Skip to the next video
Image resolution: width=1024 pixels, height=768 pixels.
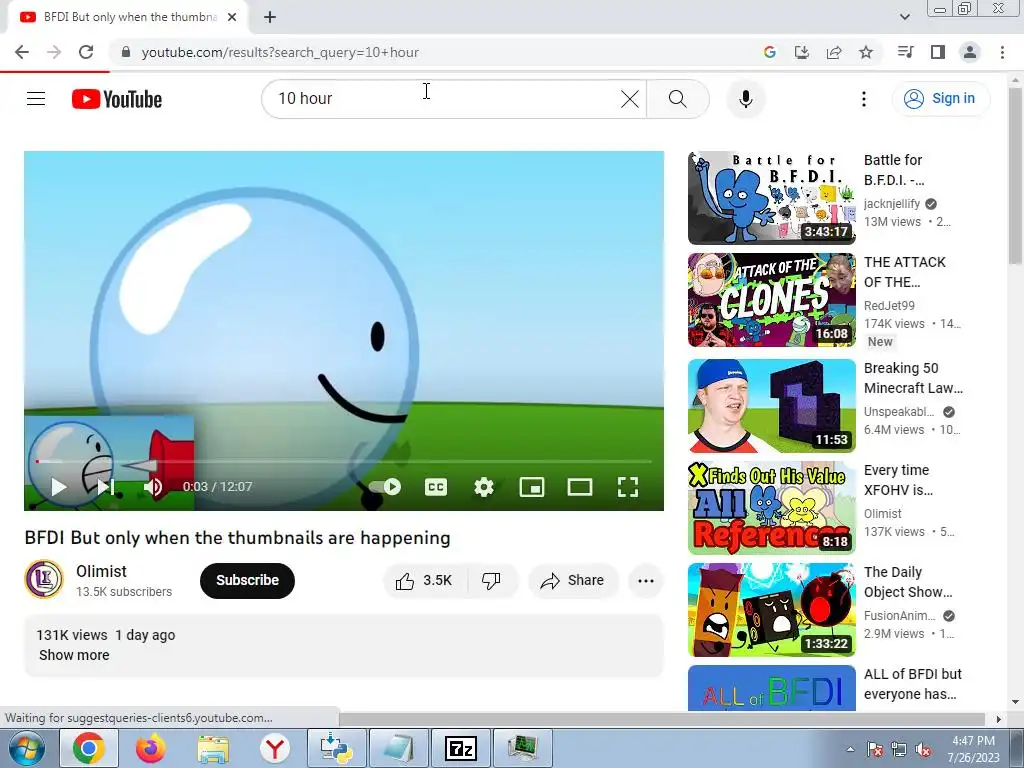click(x=106, y=487)
